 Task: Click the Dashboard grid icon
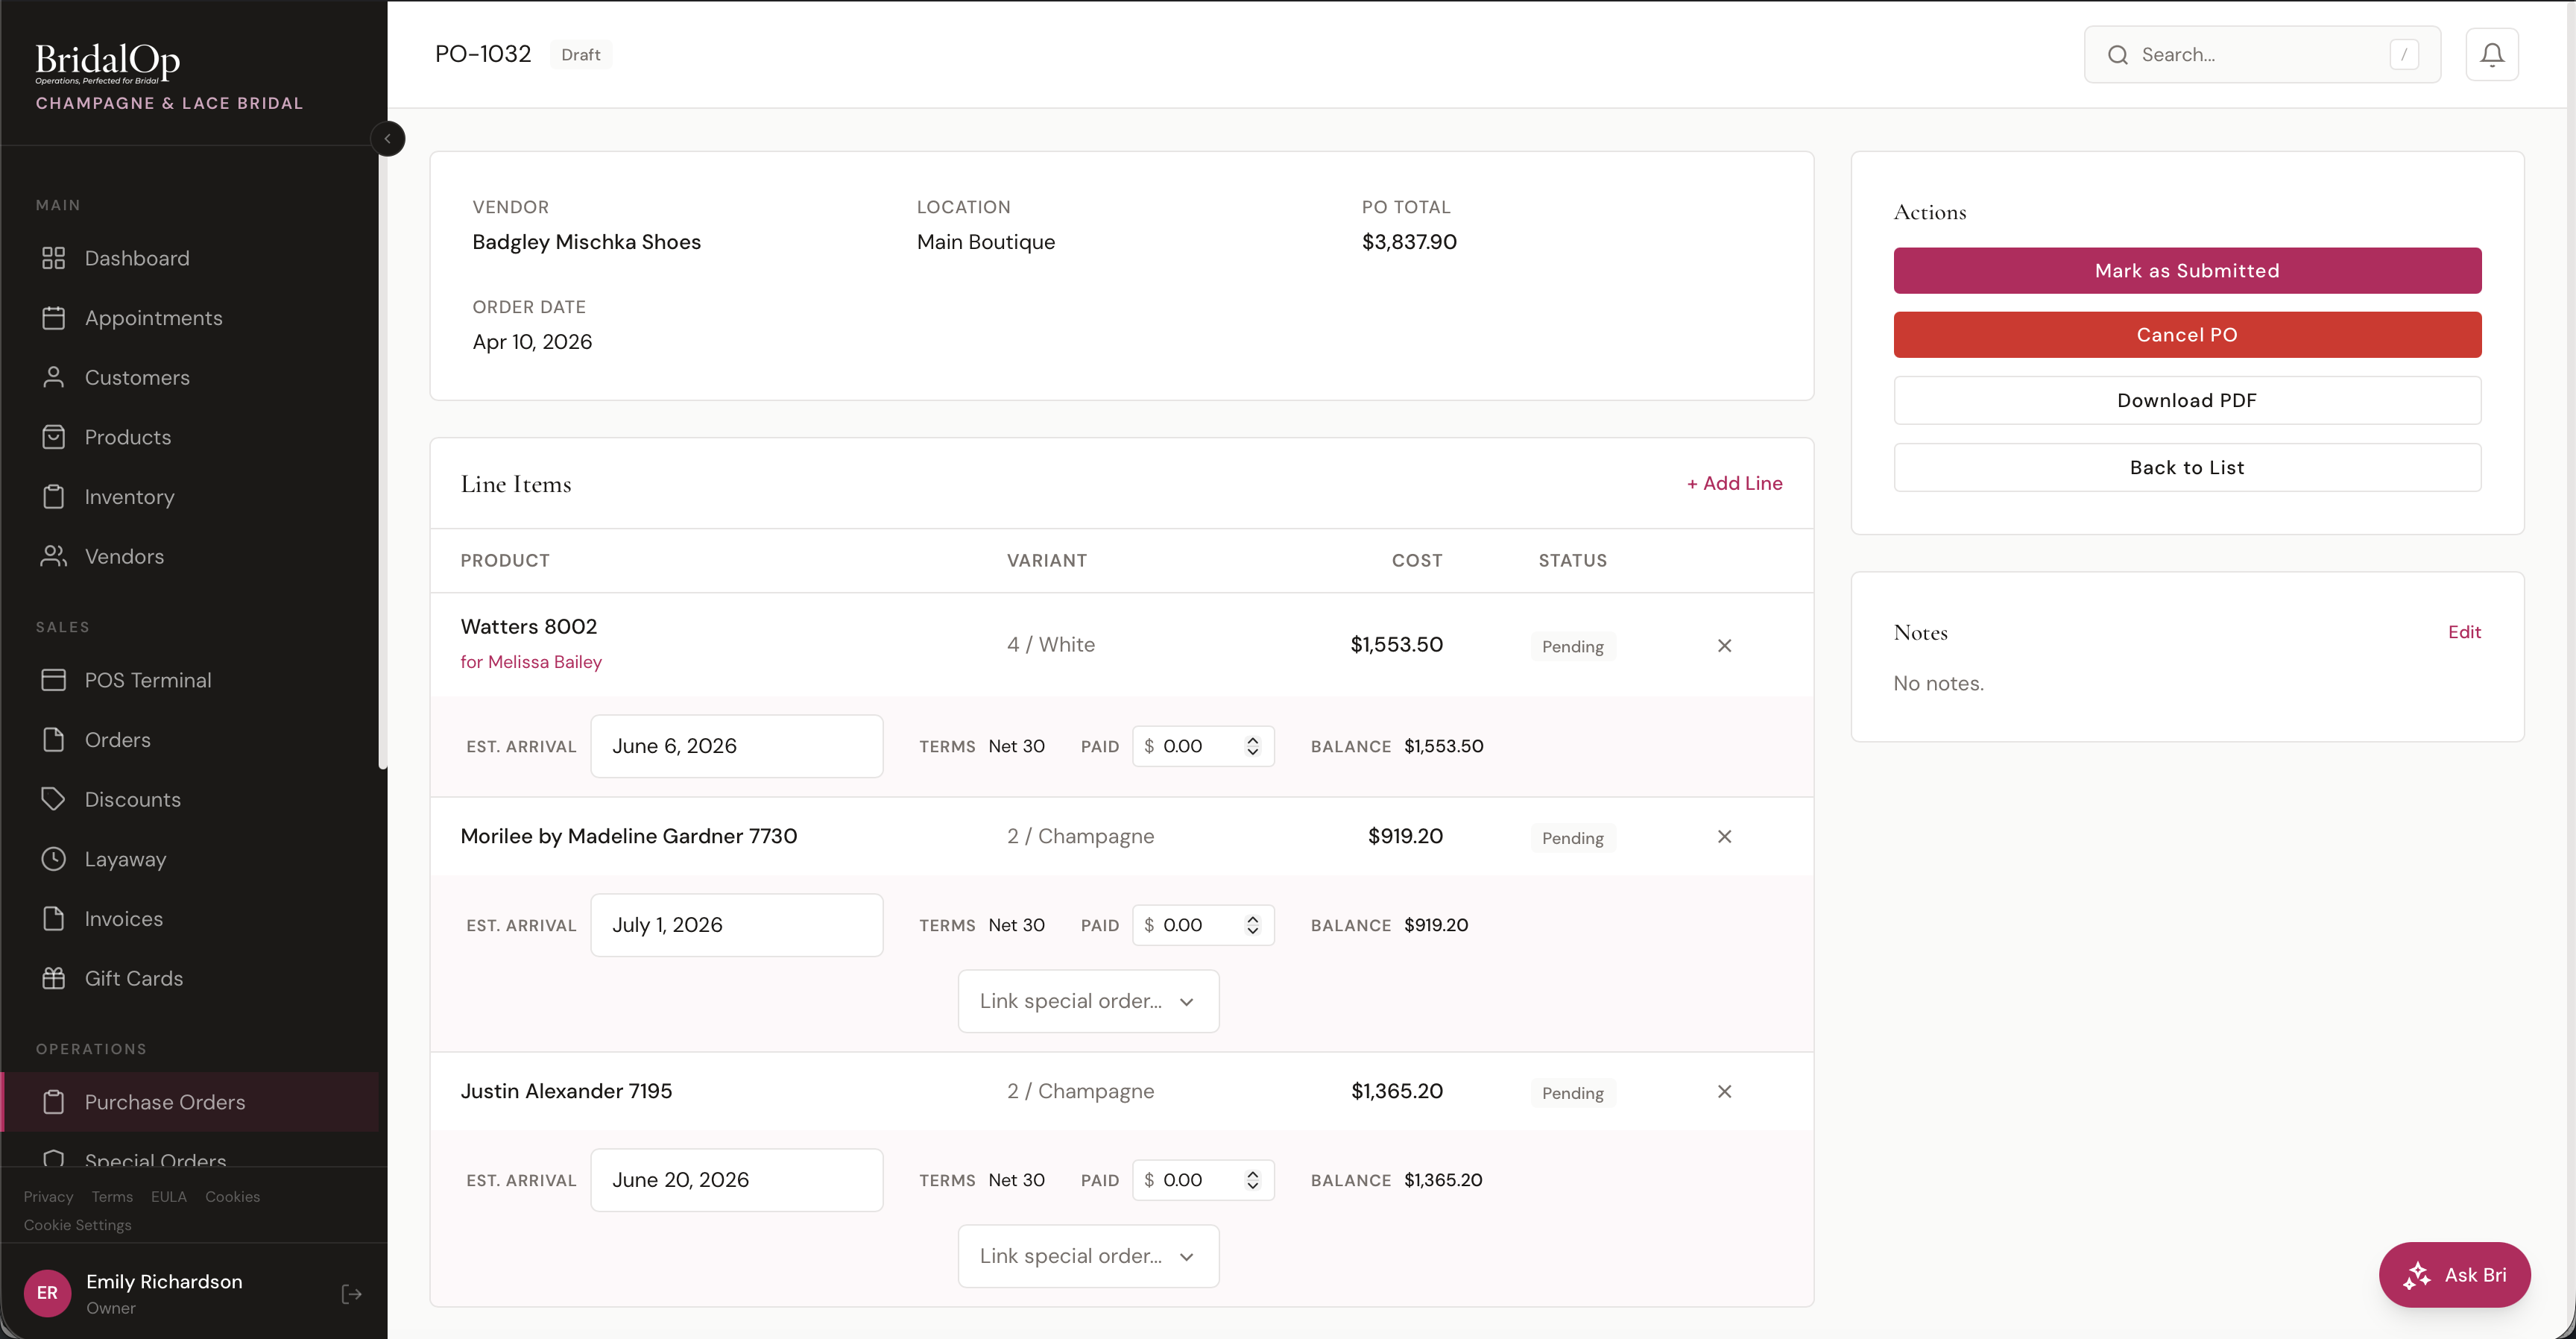point(53,258)
